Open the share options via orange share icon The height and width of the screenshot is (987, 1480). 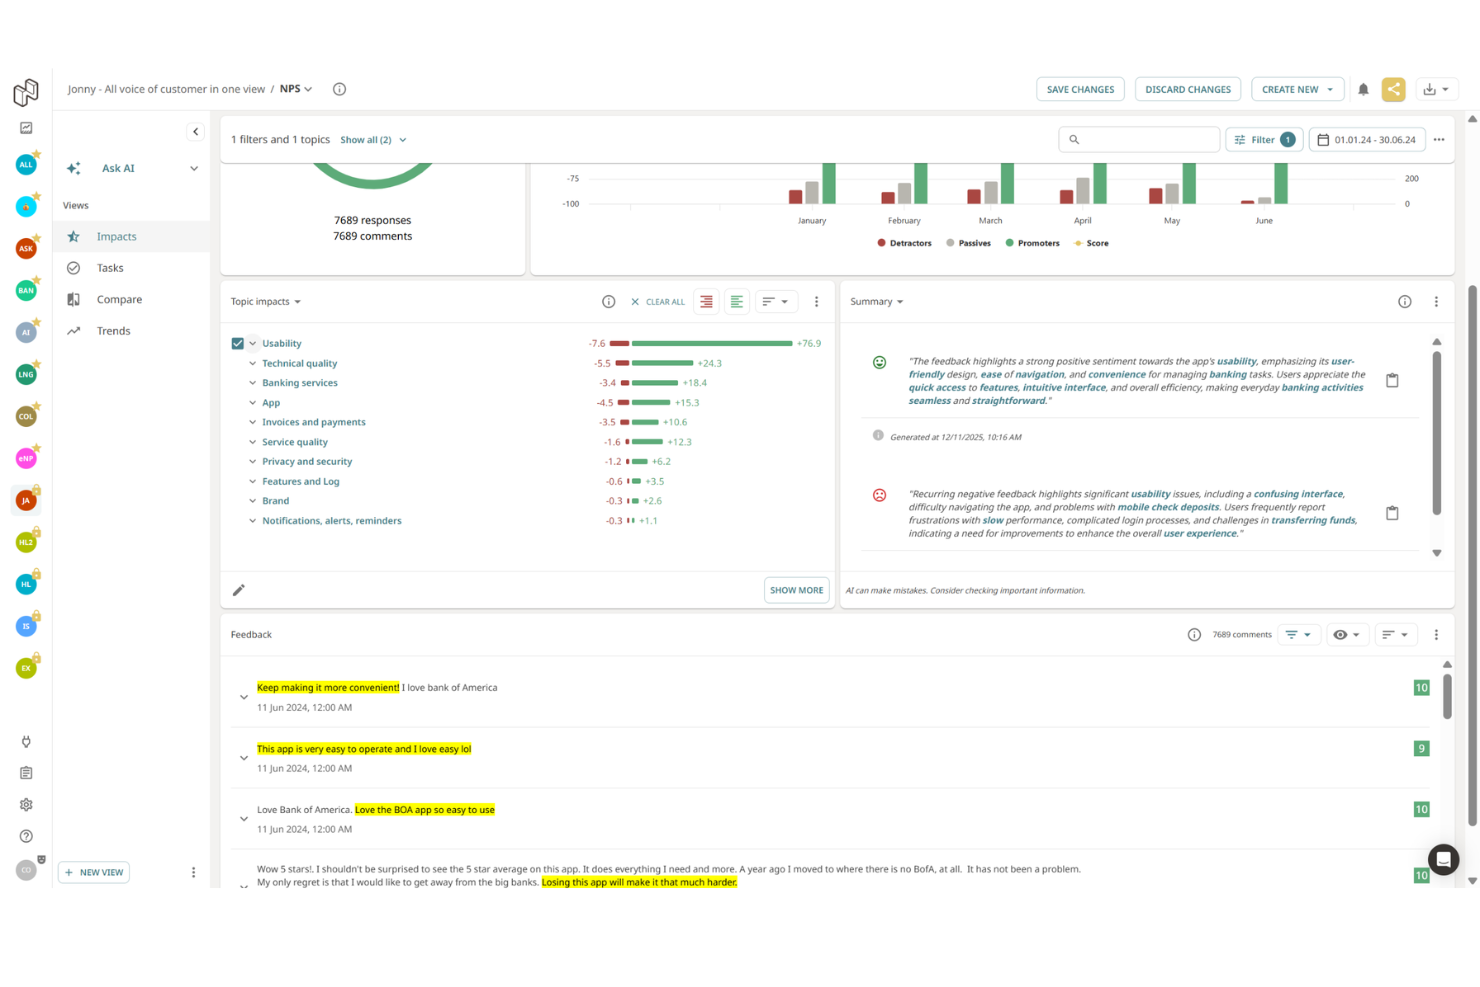[1394, 89]
